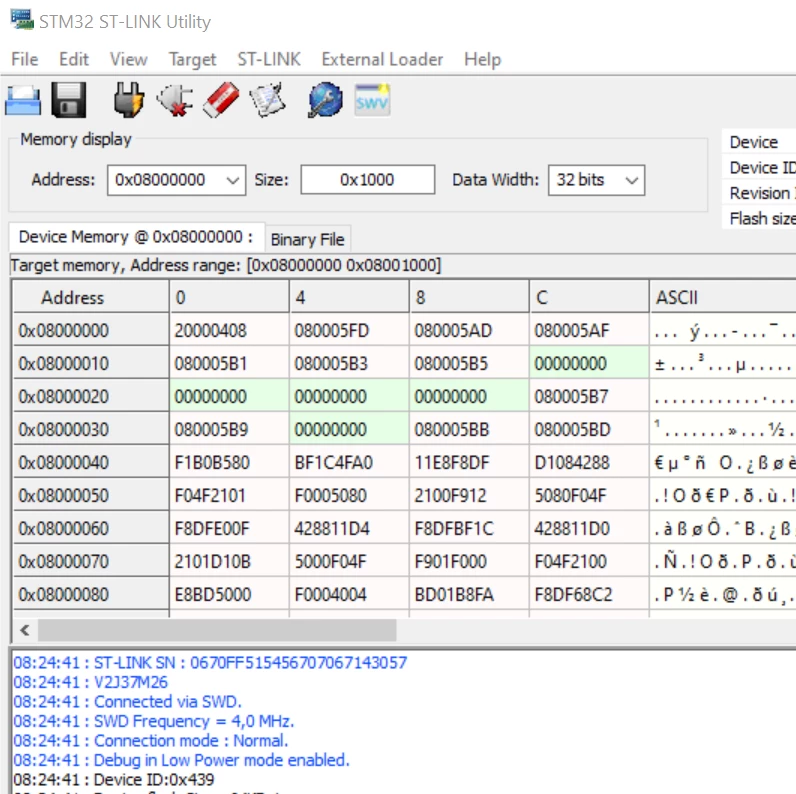The image size is (796, 794).
Task: Click the column header 8
Action: click(469, 297)
